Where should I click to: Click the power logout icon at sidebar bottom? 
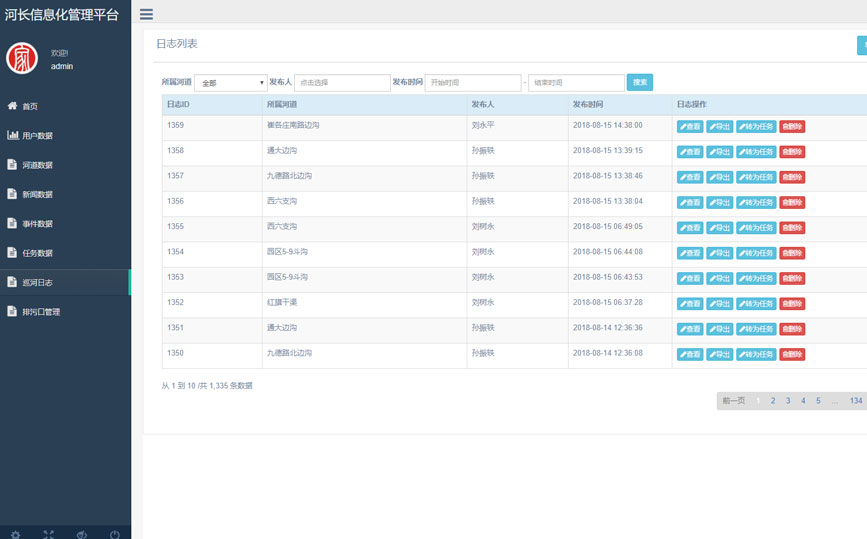click(x=114, y=535)
